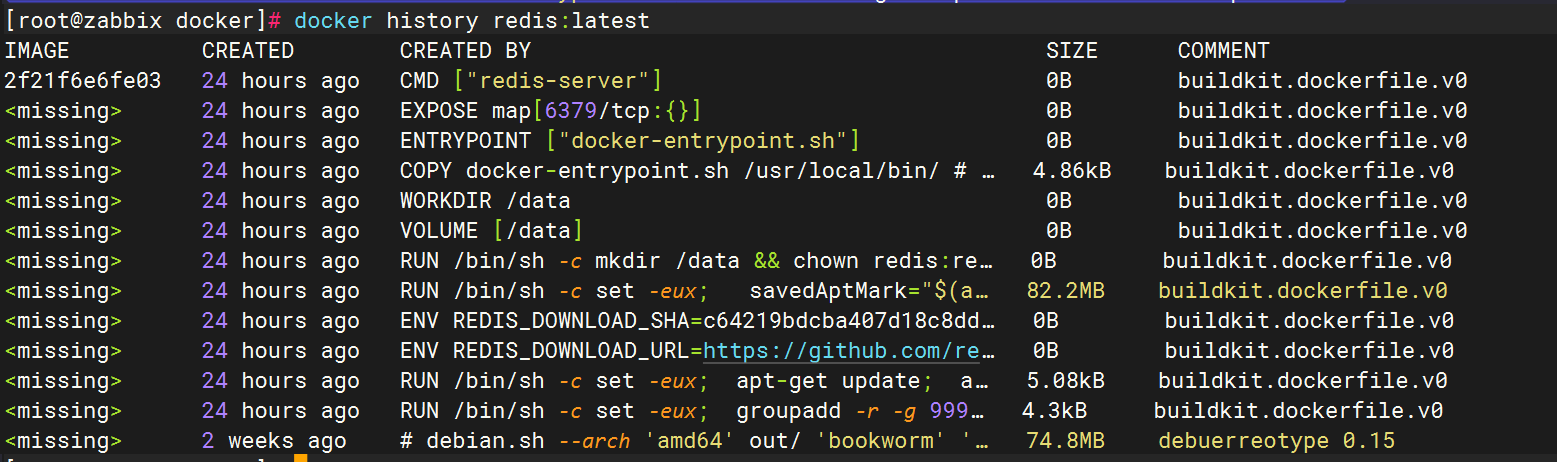The height and width of the screenshot is (462, 1557).
Task: Click the WORKDIR /data entry
Action: (x=485, y=201)
